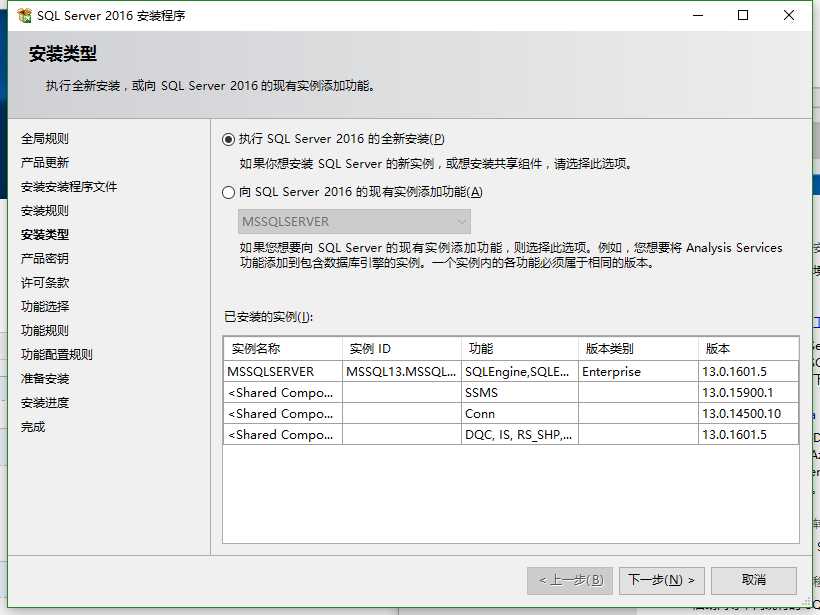Click the SQLEngine,SQLE... feature cell

point(520,372)
